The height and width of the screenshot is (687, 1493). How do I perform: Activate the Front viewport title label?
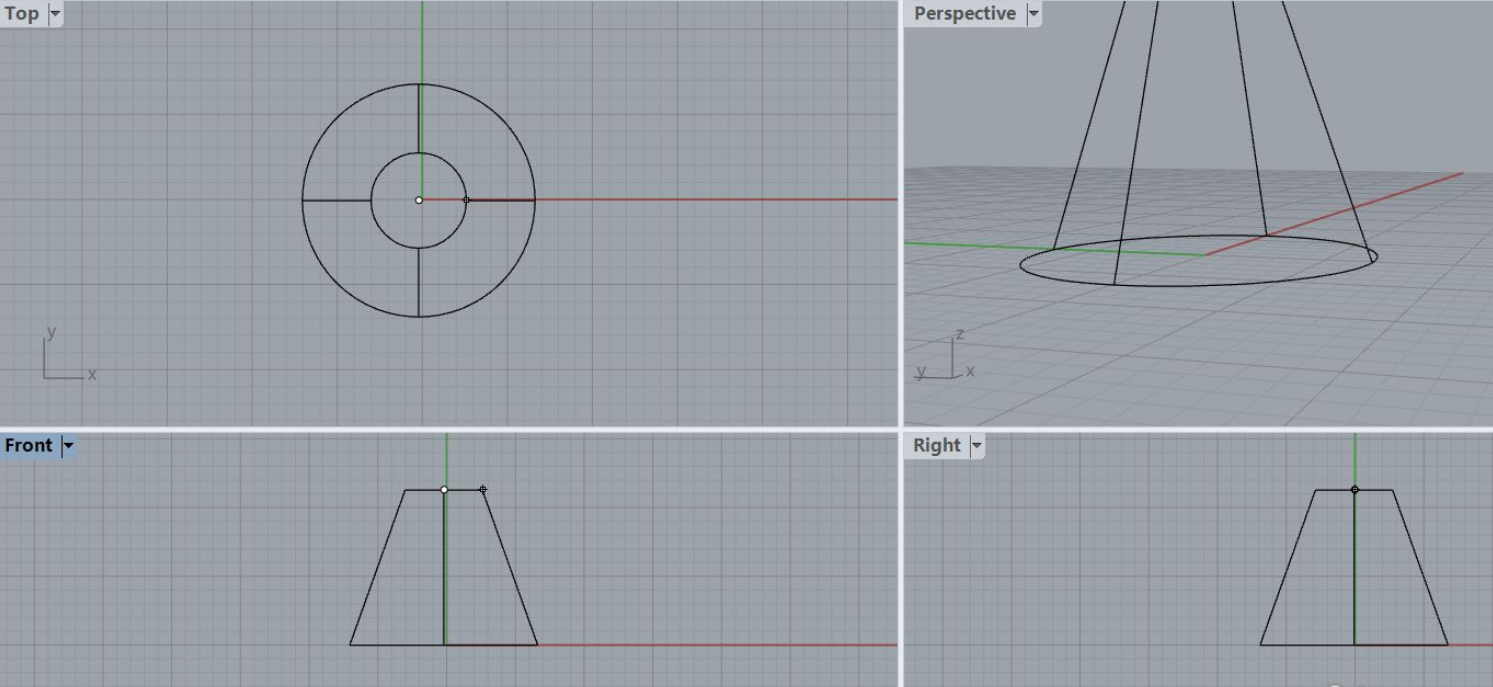28,446
